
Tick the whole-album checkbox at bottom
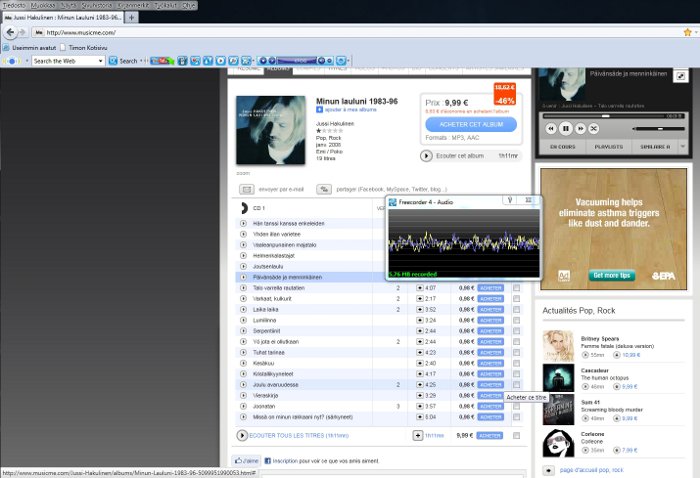click(517, 435)
